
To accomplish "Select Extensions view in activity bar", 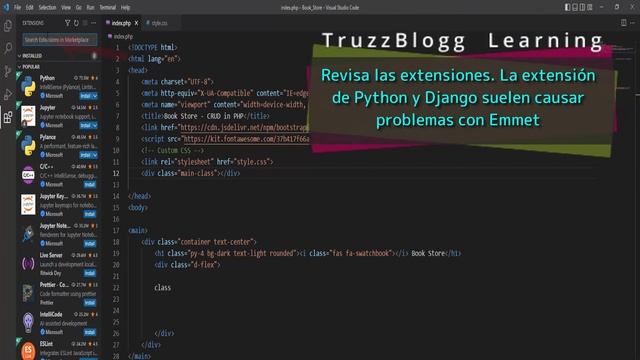I will tap(8, 118).
